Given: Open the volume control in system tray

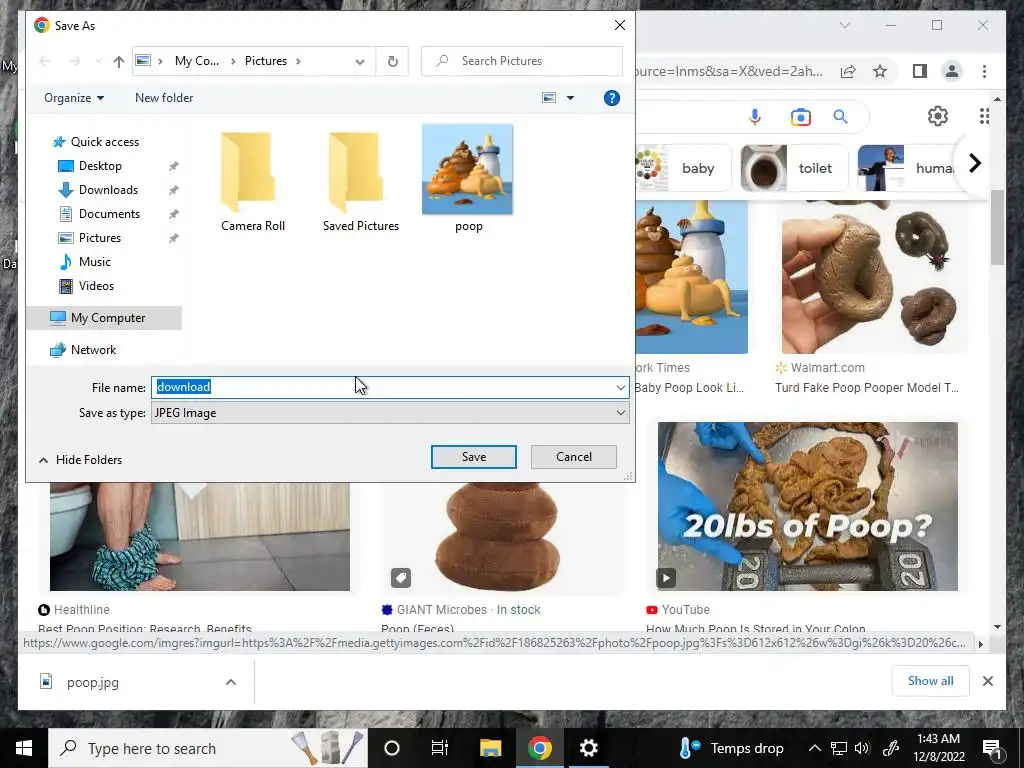Looking at the screenshot, I should click(x=862, y=748).
